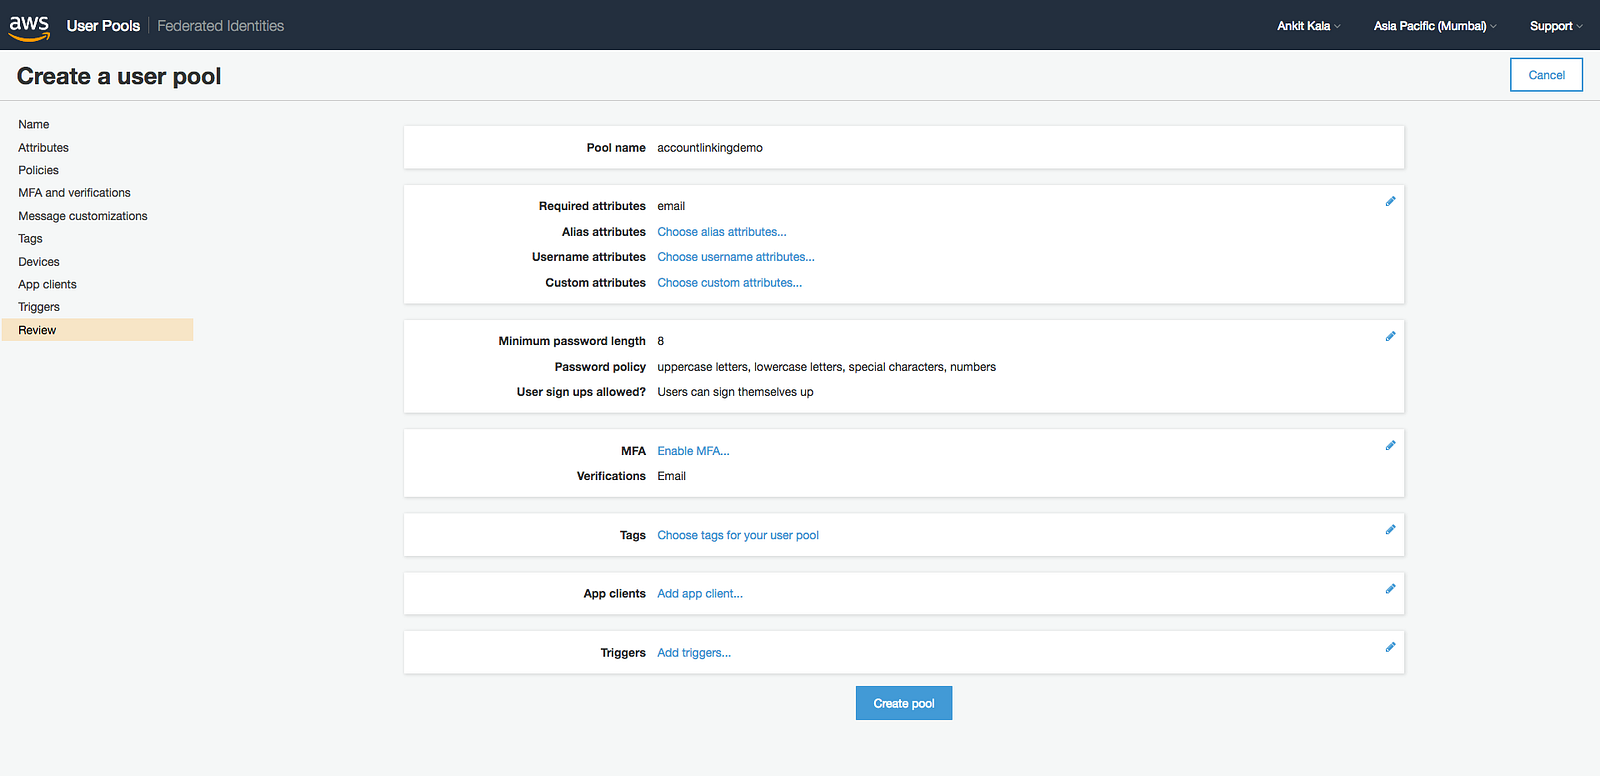
Task: Switch to Federated Identities tab
Action: coord(220,26)
